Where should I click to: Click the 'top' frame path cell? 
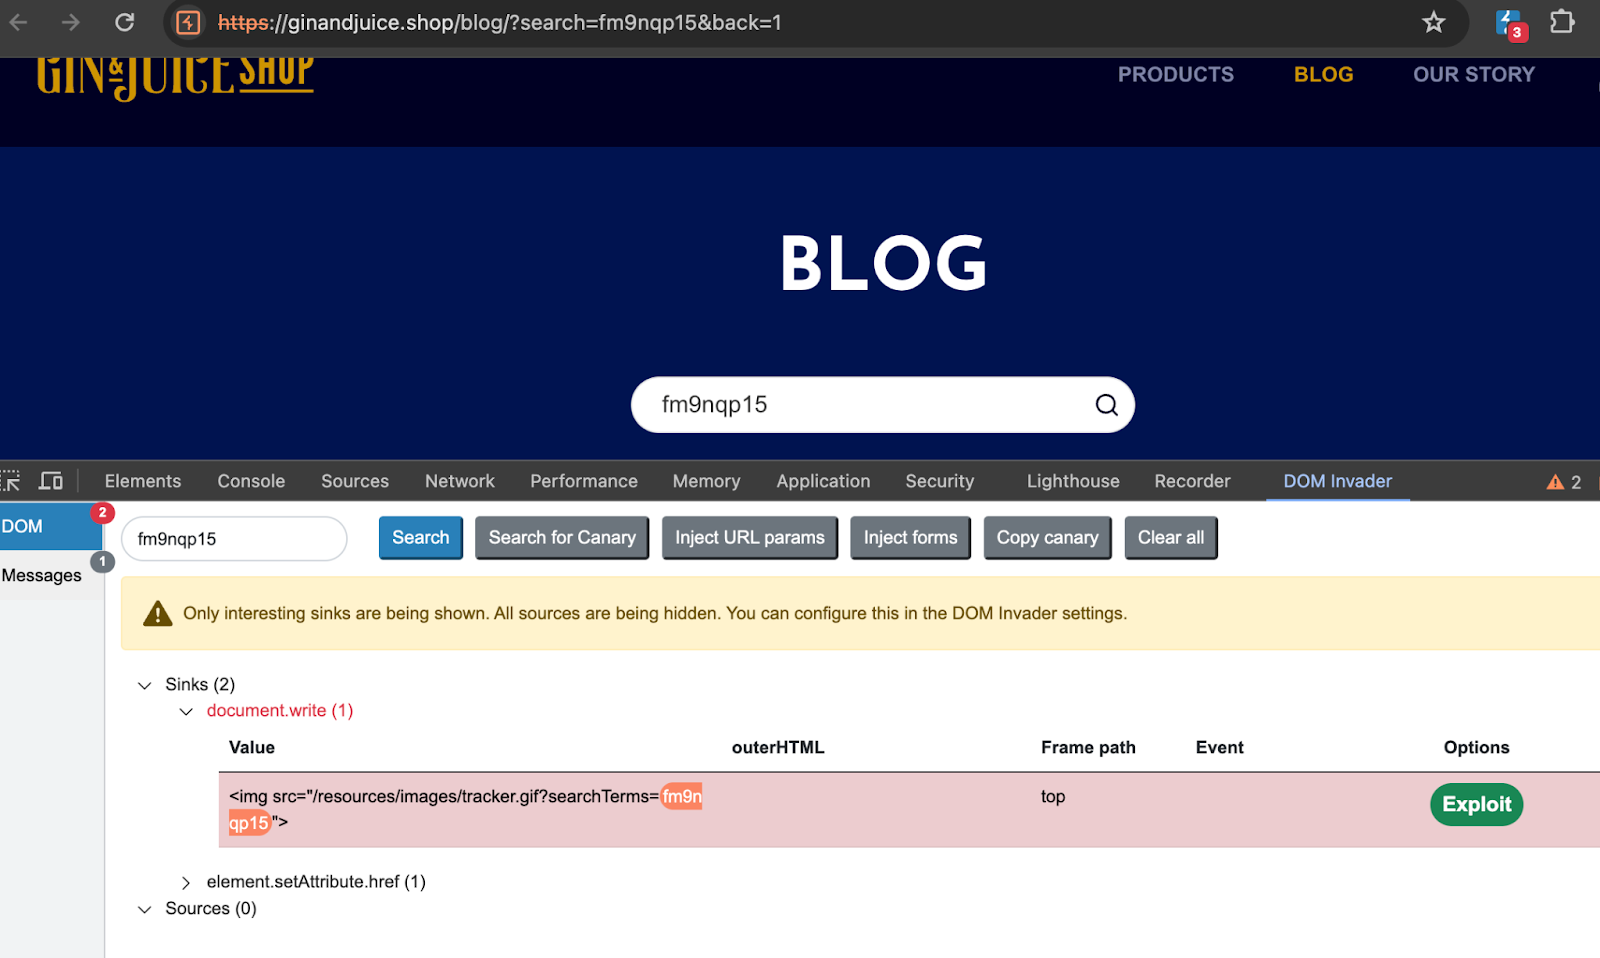(x=1053, y=797)
